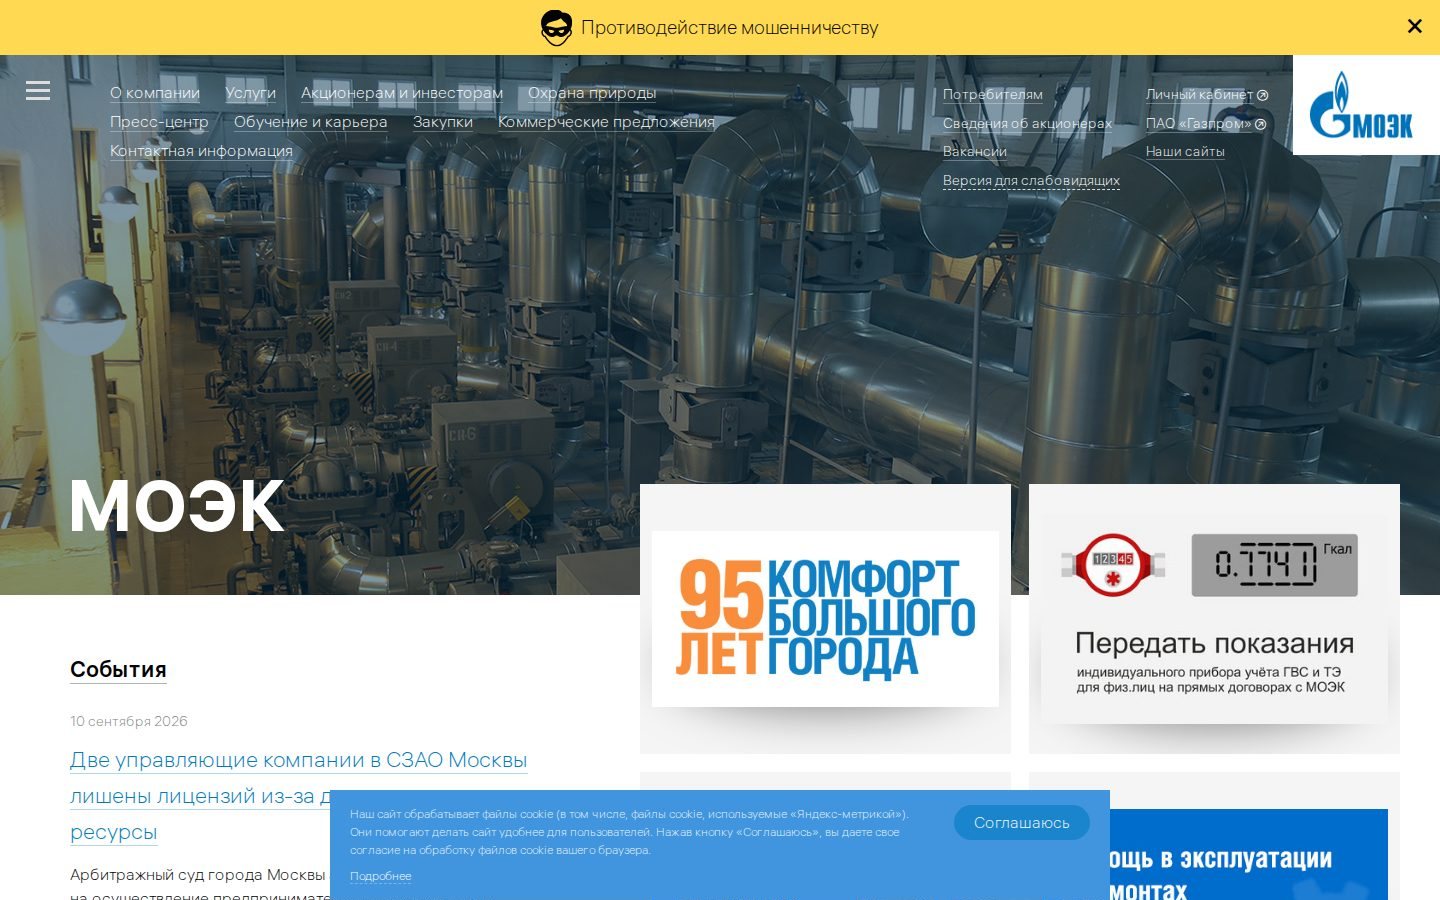
Task: Open Контактная информация page
Action: tap(201, 151)
